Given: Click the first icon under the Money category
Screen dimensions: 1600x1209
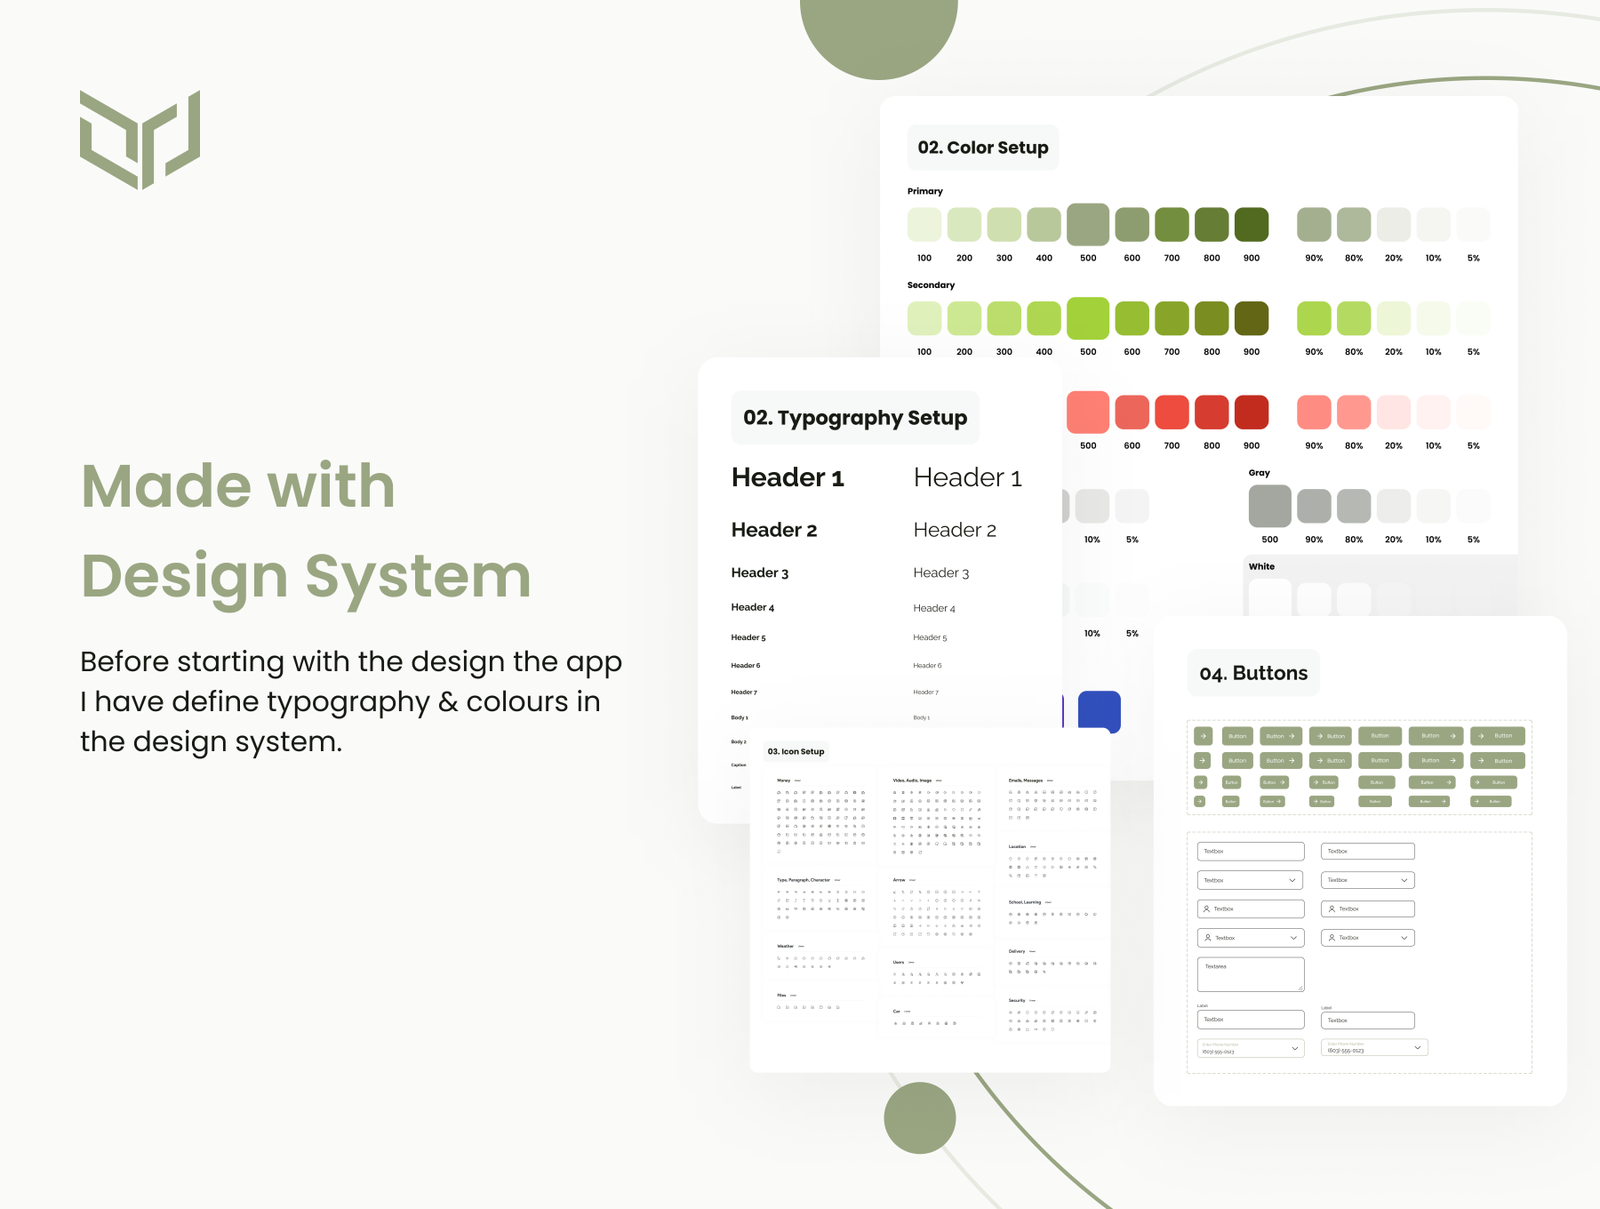Looking at the screenshot, I should 779,792.
